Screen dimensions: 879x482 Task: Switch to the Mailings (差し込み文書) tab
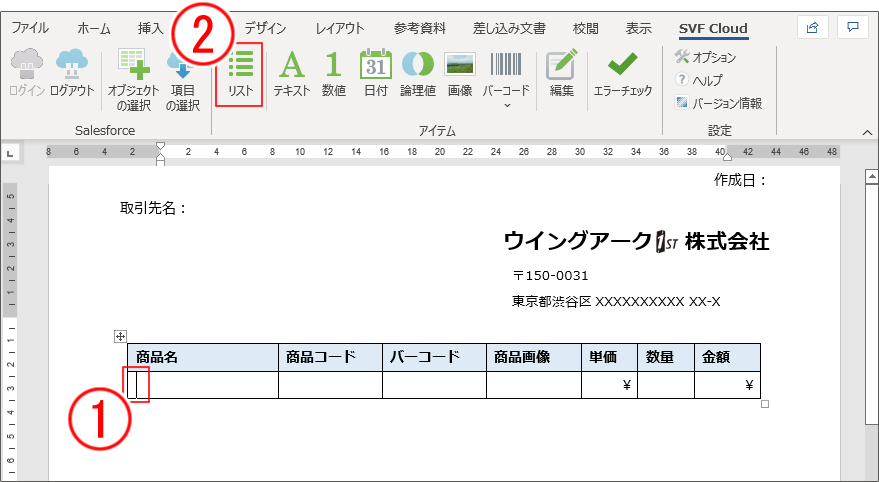tap(509, 28)
